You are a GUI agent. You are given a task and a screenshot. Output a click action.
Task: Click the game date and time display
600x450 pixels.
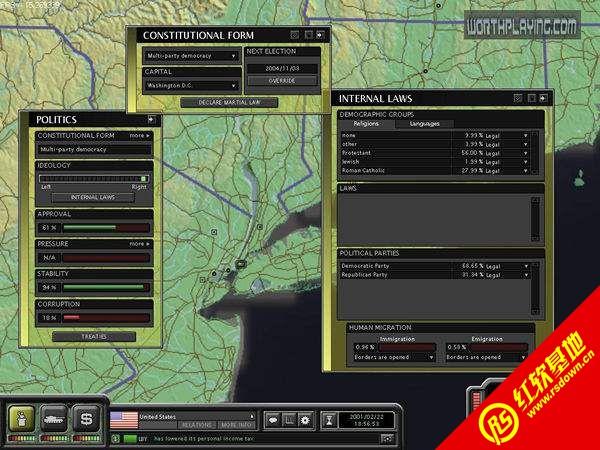click(367, 420)
